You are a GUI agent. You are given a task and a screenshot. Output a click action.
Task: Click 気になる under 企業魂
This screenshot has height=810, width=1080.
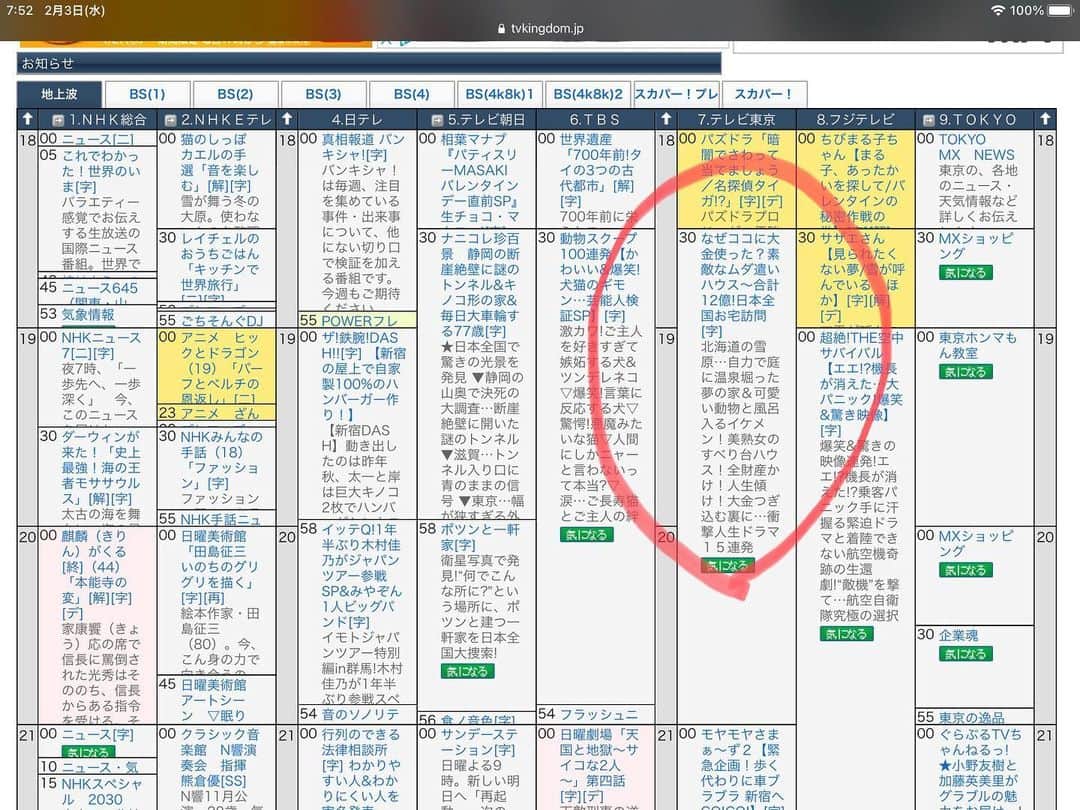click(x=966, y=654)
